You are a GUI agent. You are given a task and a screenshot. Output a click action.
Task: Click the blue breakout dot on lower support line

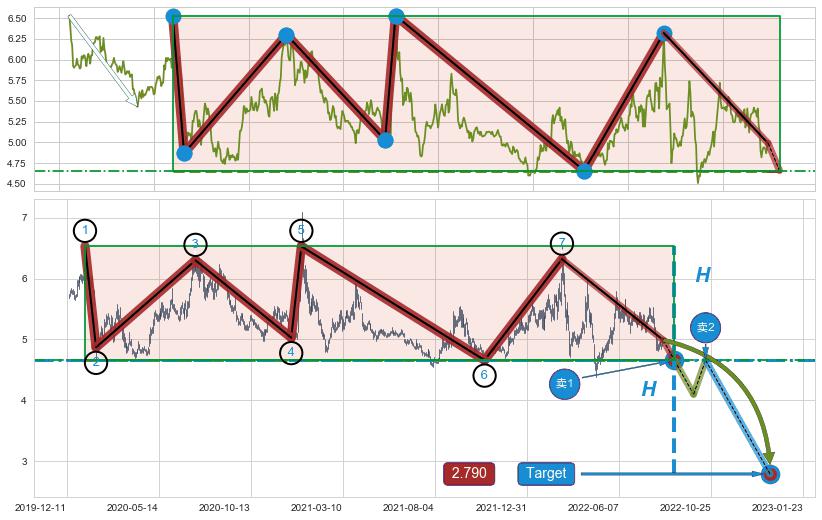click(674, 359)
